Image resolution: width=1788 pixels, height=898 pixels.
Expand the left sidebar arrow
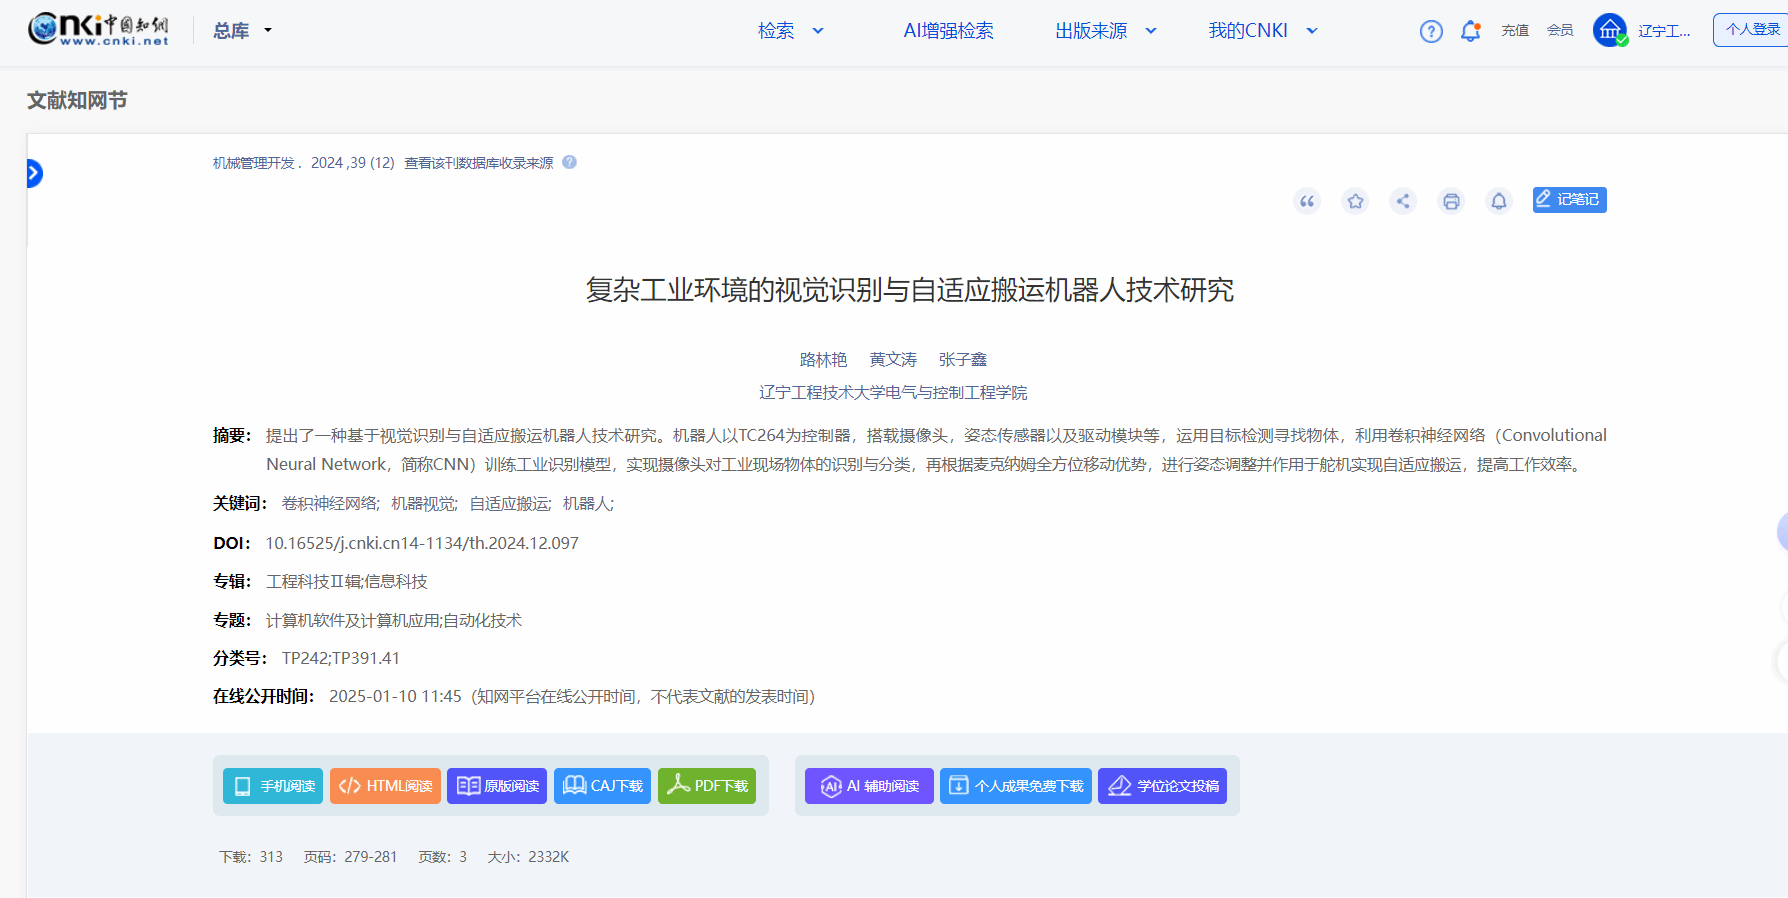(x=34, y=174)
